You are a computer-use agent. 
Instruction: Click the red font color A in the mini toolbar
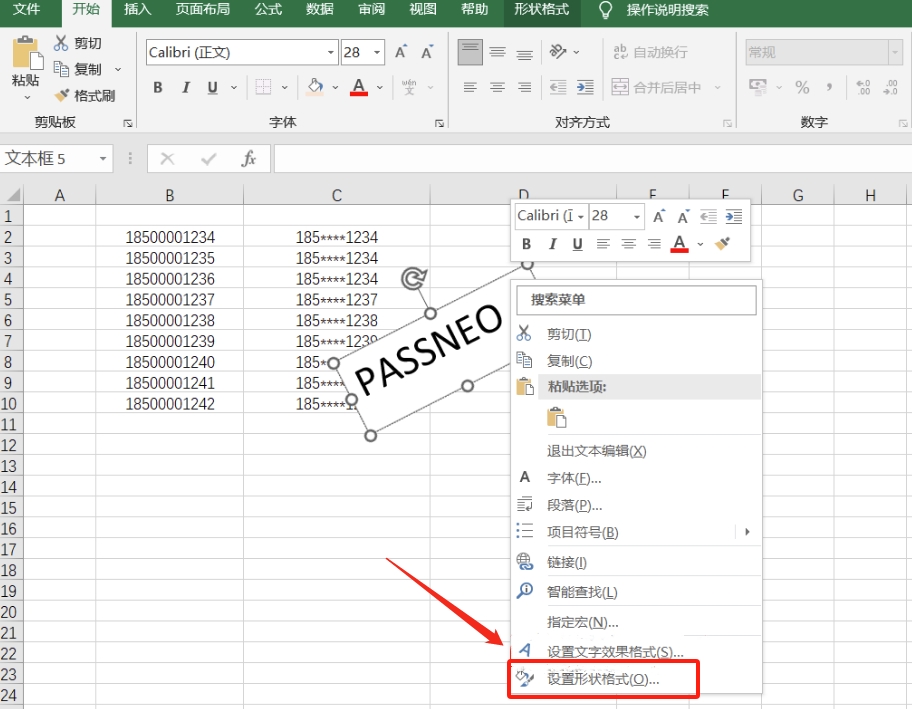point(679,244)
